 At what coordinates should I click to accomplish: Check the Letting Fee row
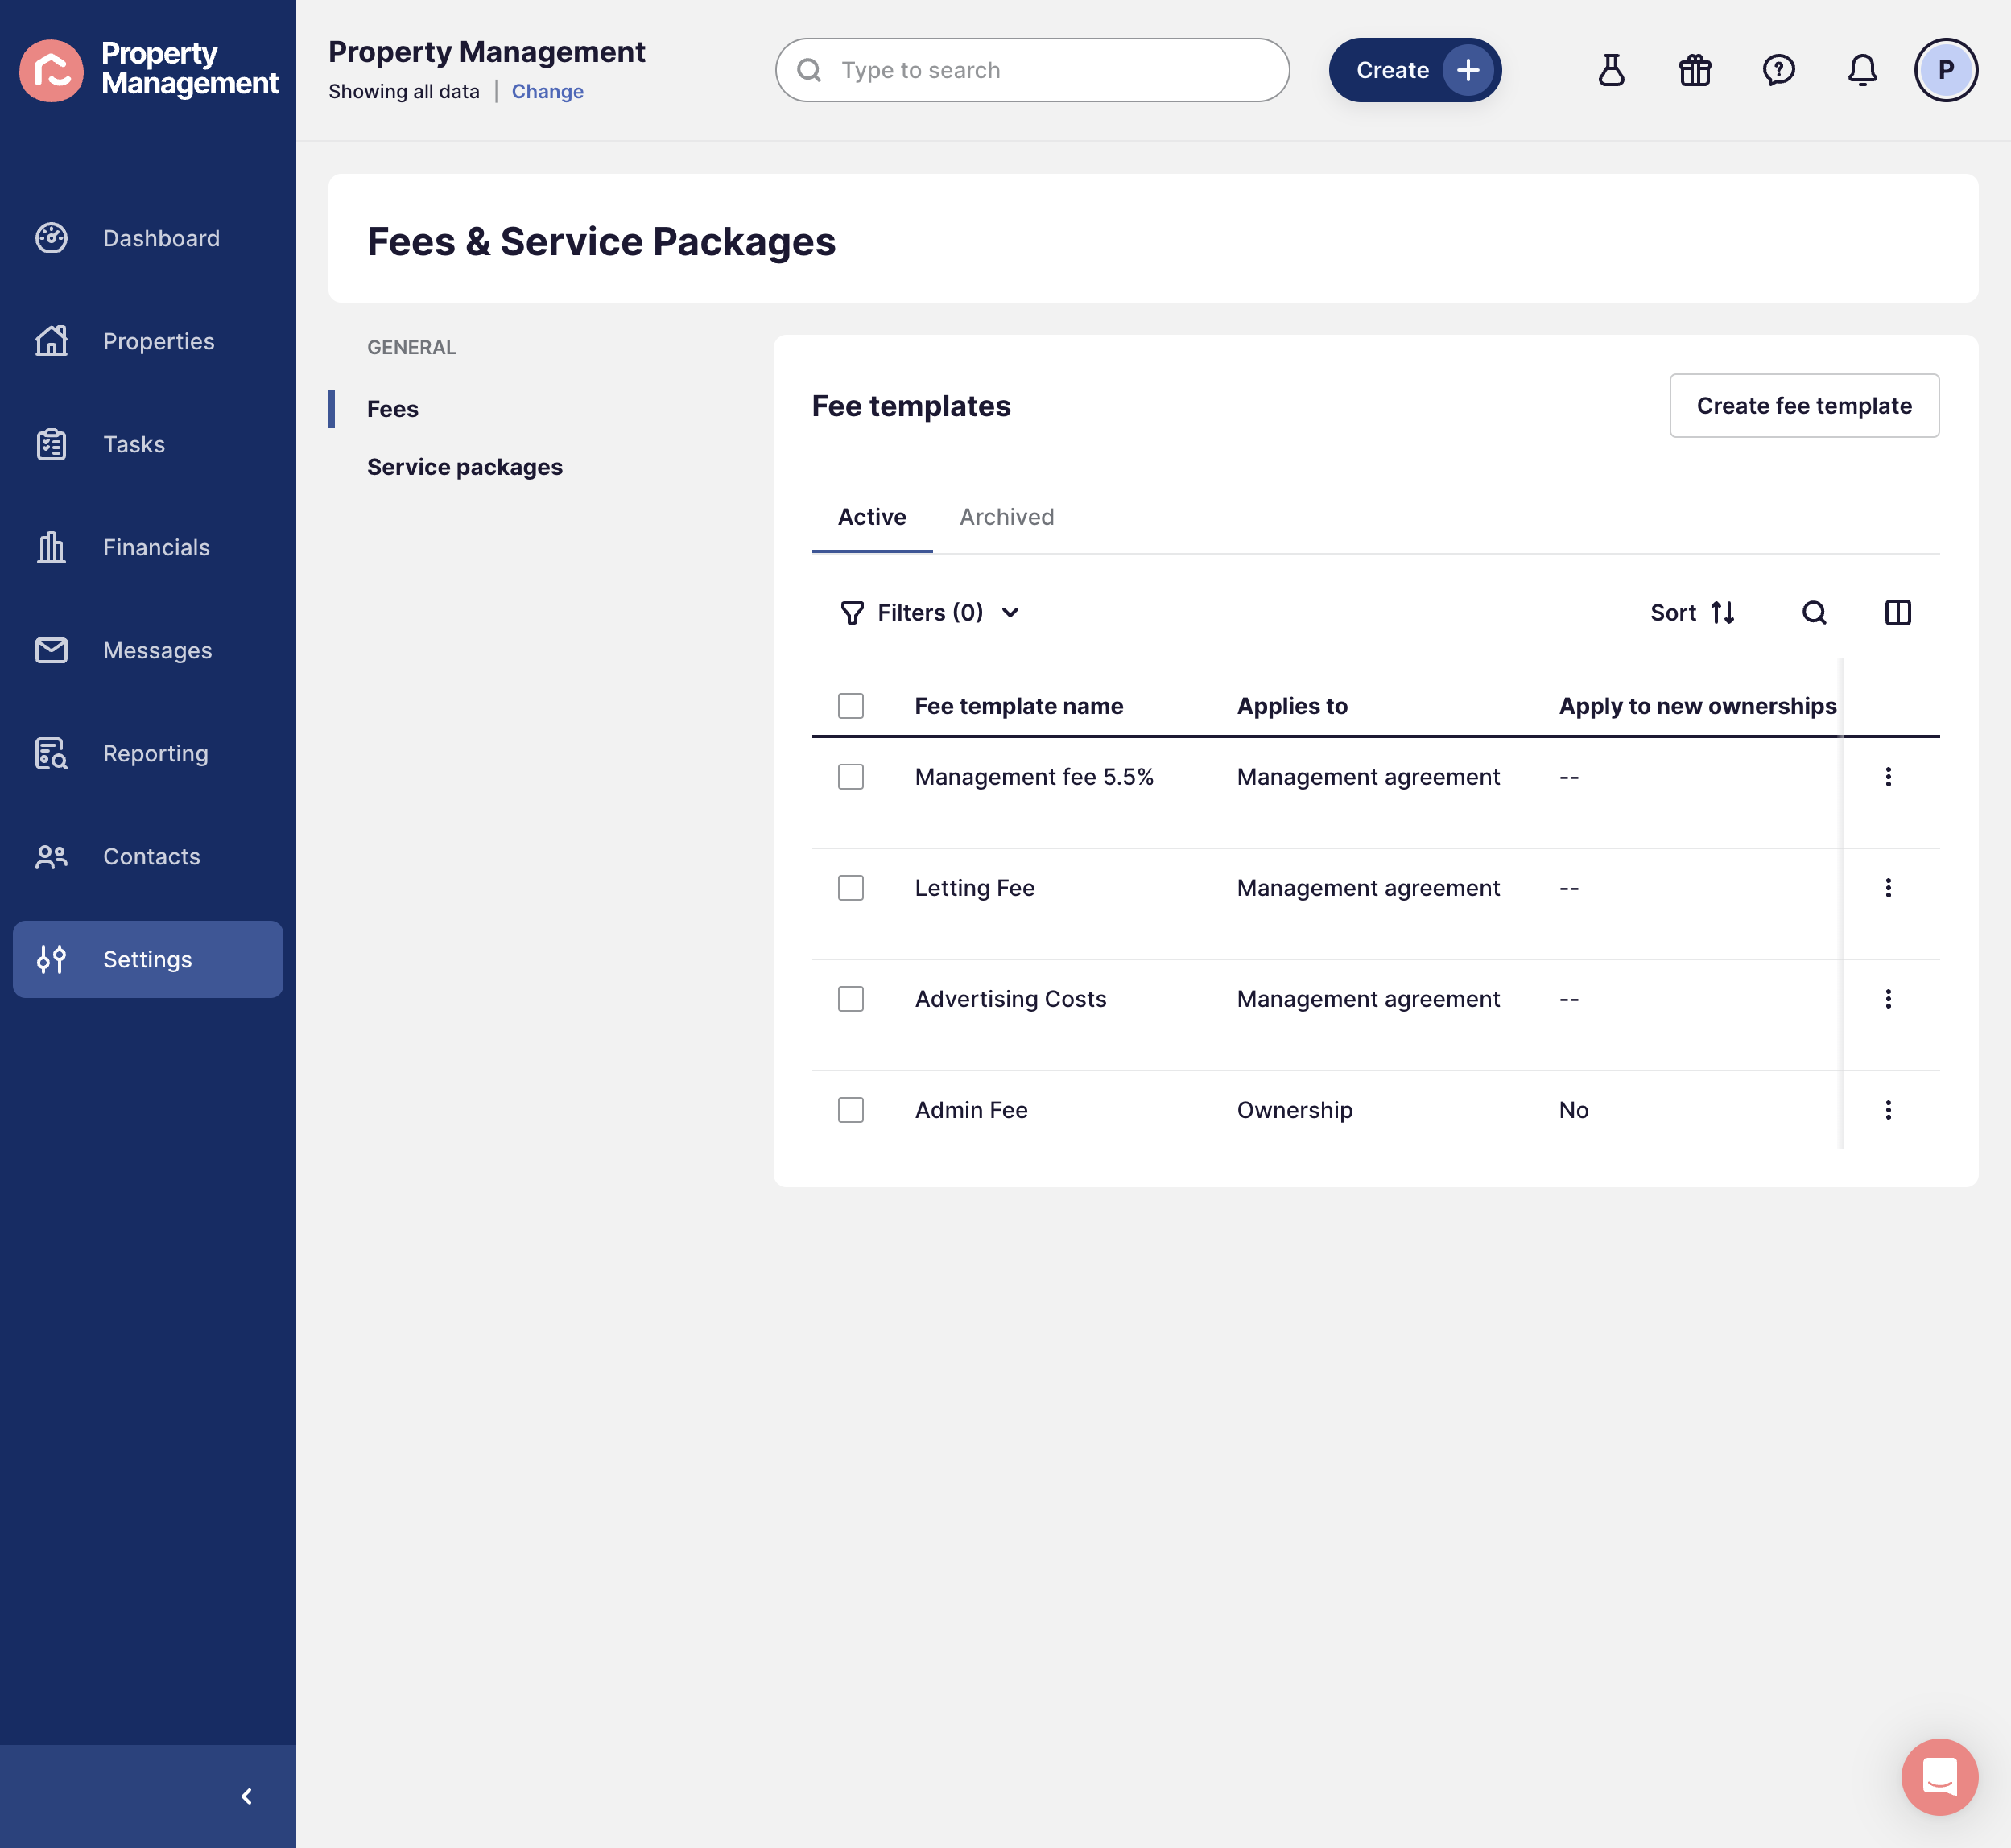coord(851,888)
